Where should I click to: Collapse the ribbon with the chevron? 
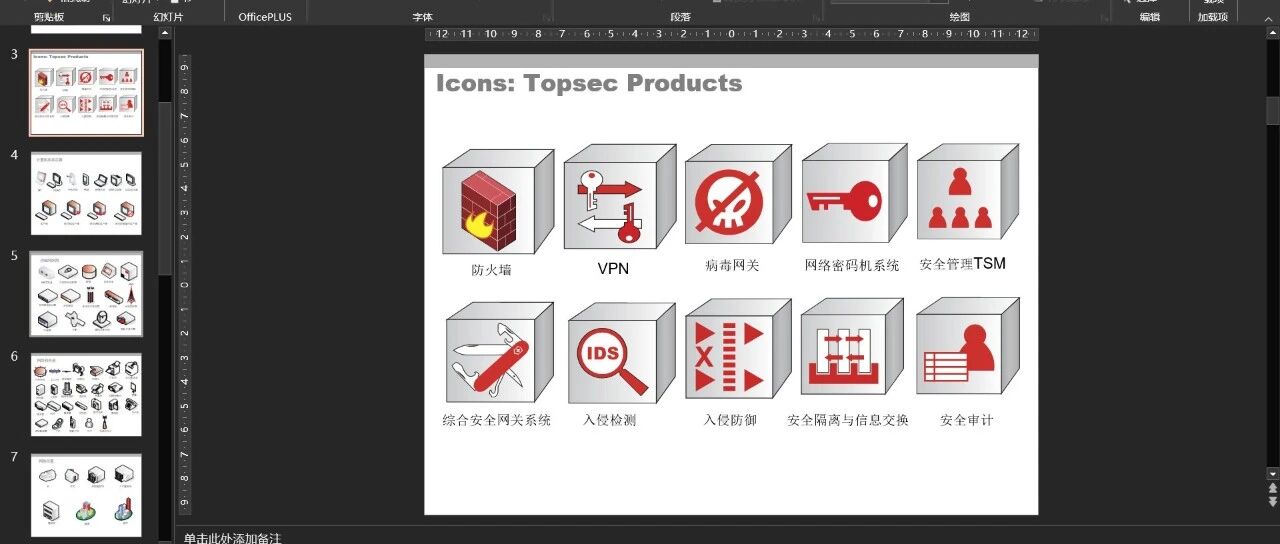1271,17
